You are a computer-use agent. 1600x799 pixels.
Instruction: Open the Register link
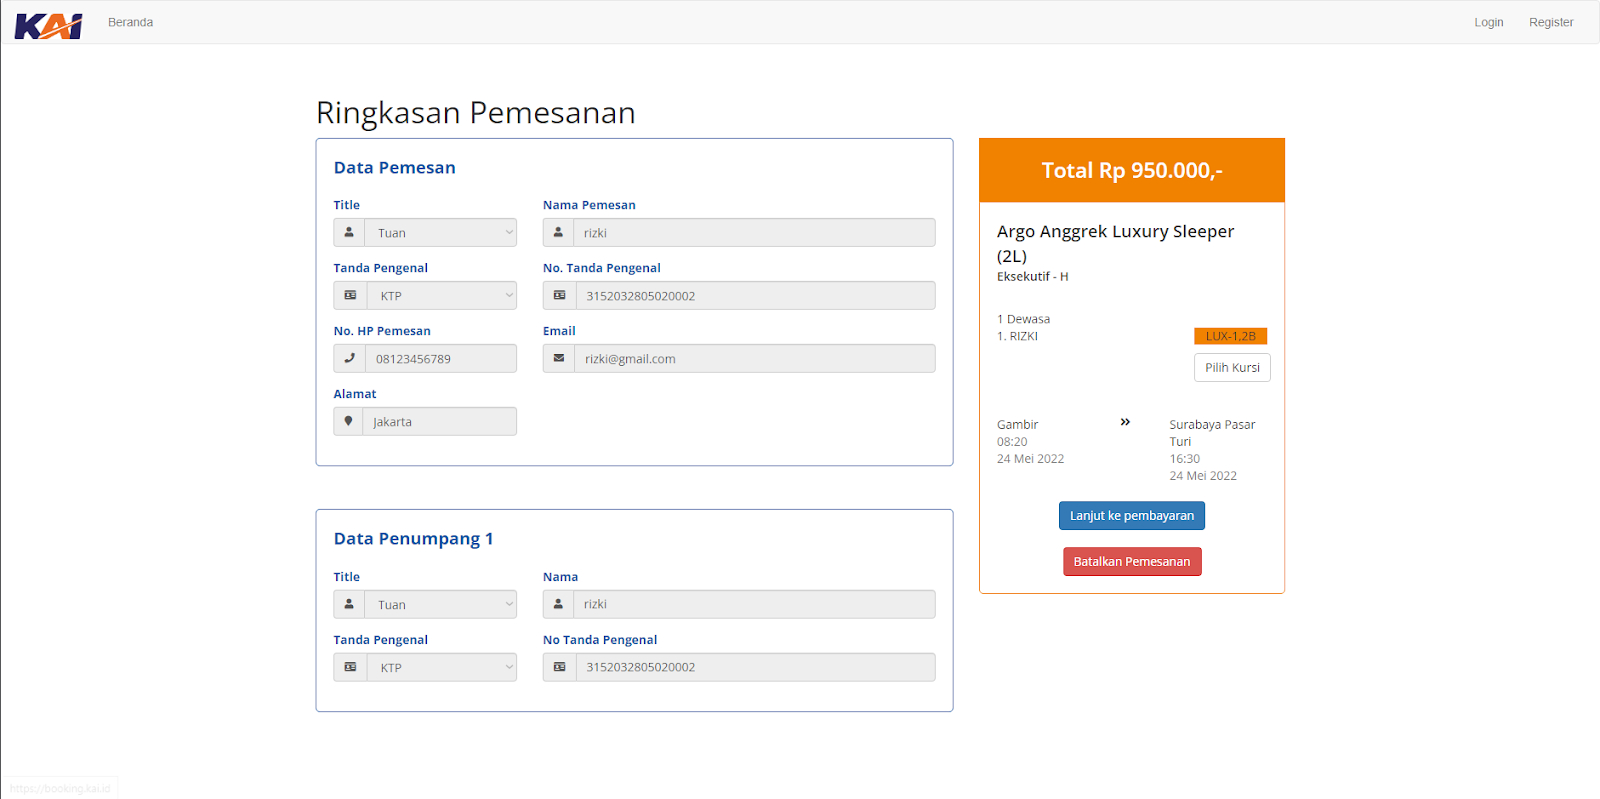pos(1551,22)
